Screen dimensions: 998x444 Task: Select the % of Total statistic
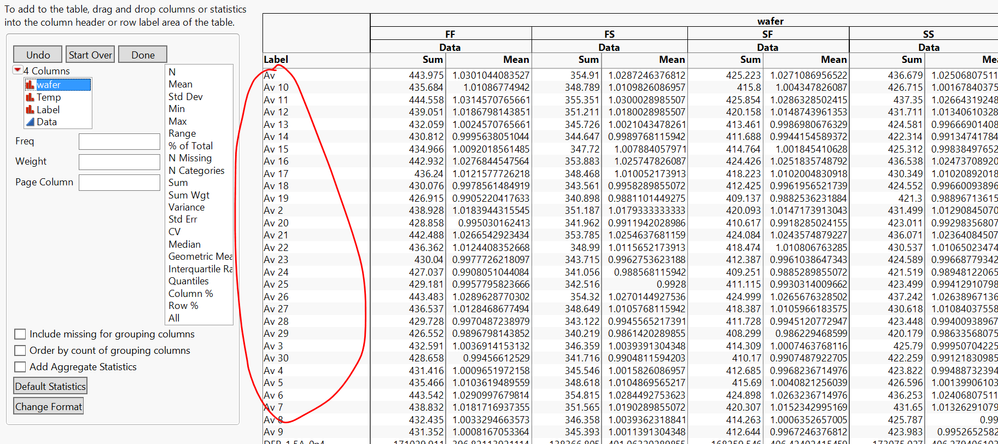point(190,146)
